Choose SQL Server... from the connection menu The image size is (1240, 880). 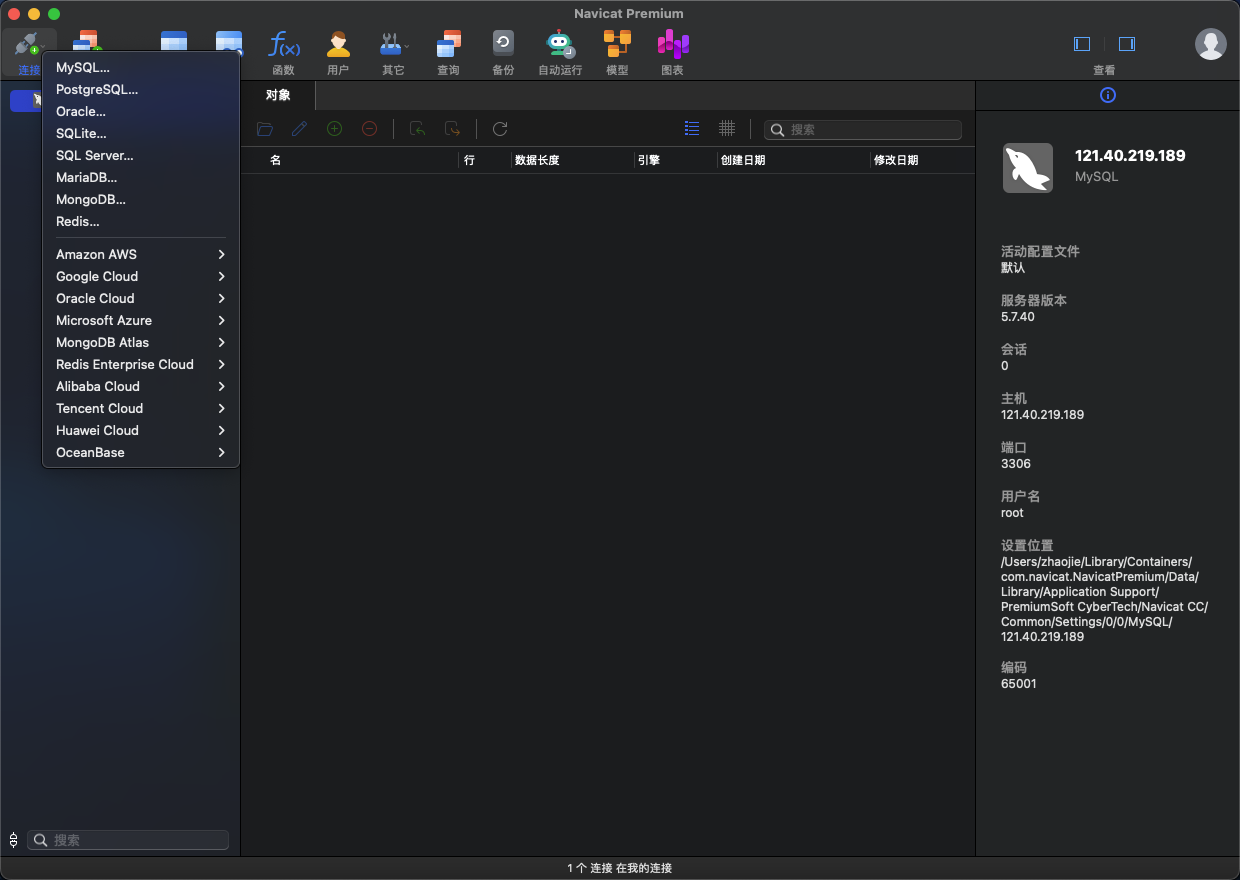point(141,155)
